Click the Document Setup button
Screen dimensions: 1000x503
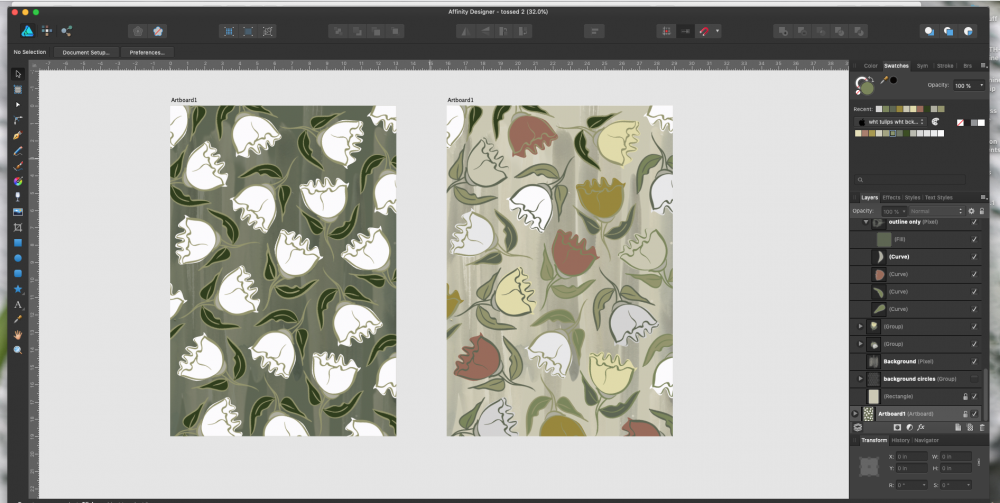(86, 52)
